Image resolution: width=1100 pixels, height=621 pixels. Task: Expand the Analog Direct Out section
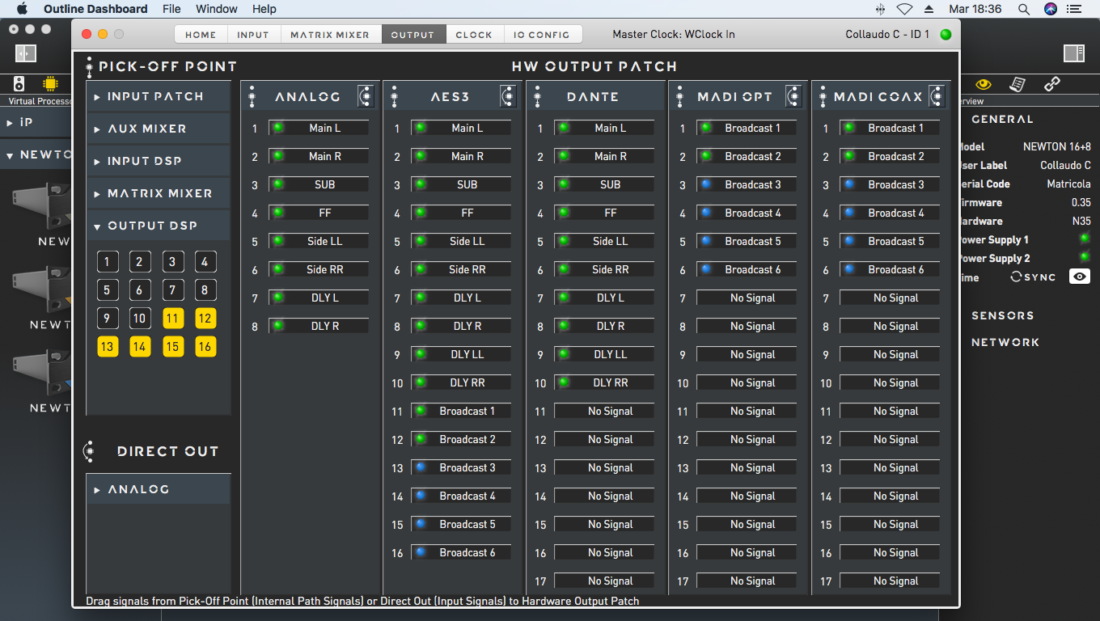159,489
